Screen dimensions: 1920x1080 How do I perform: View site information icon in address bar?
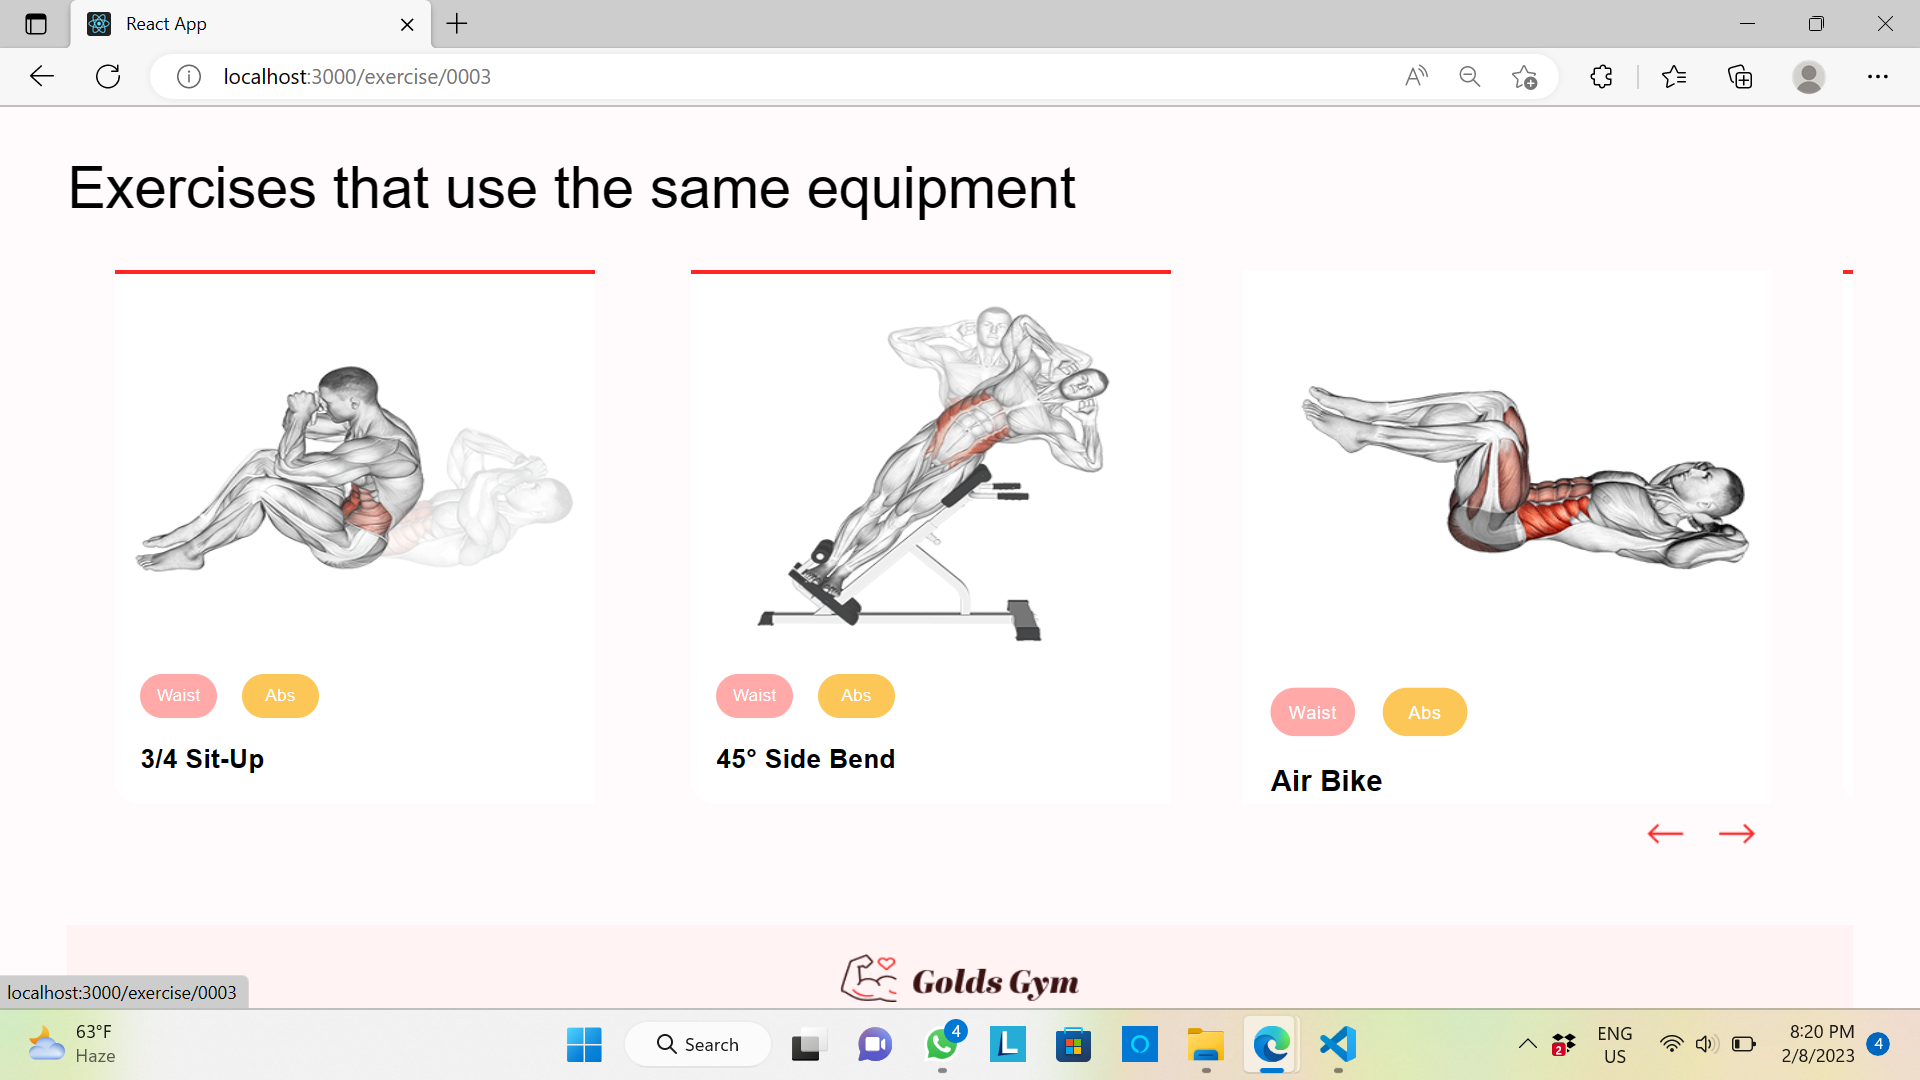(x=189, y=76)
